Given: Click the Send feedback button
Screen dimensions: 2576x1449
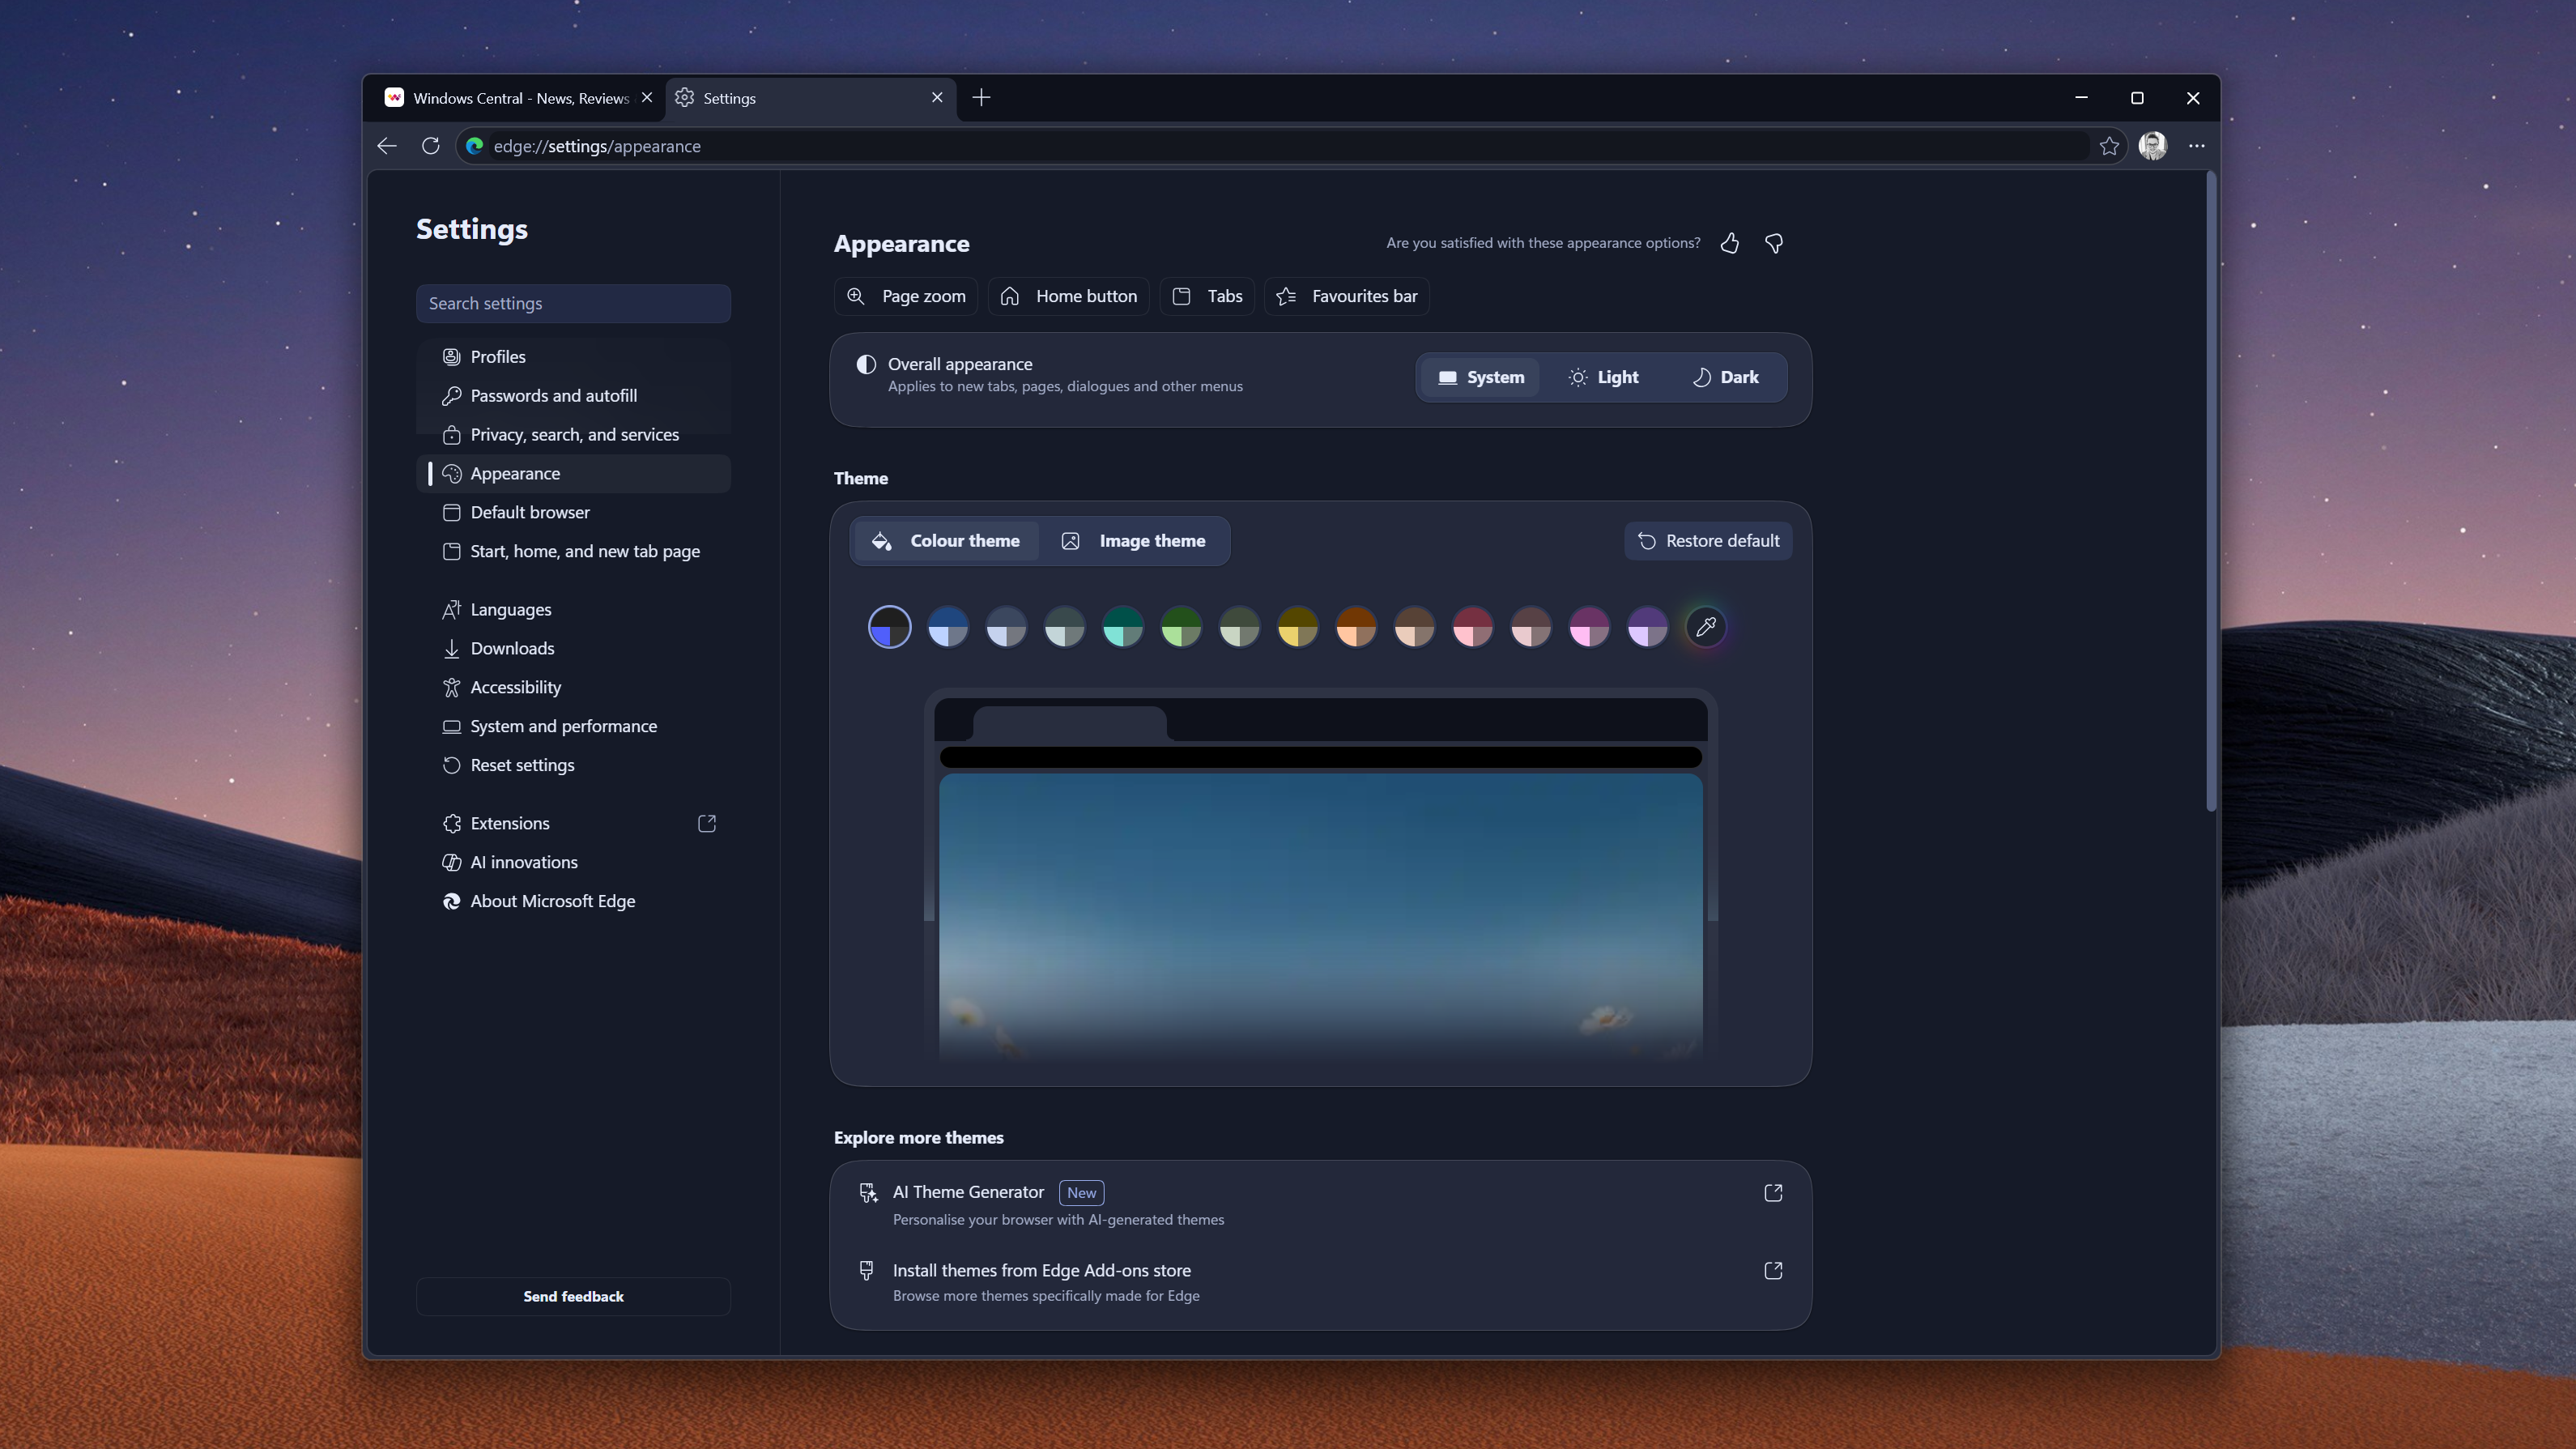Looking at the screenshot, I should [573, 1296].
